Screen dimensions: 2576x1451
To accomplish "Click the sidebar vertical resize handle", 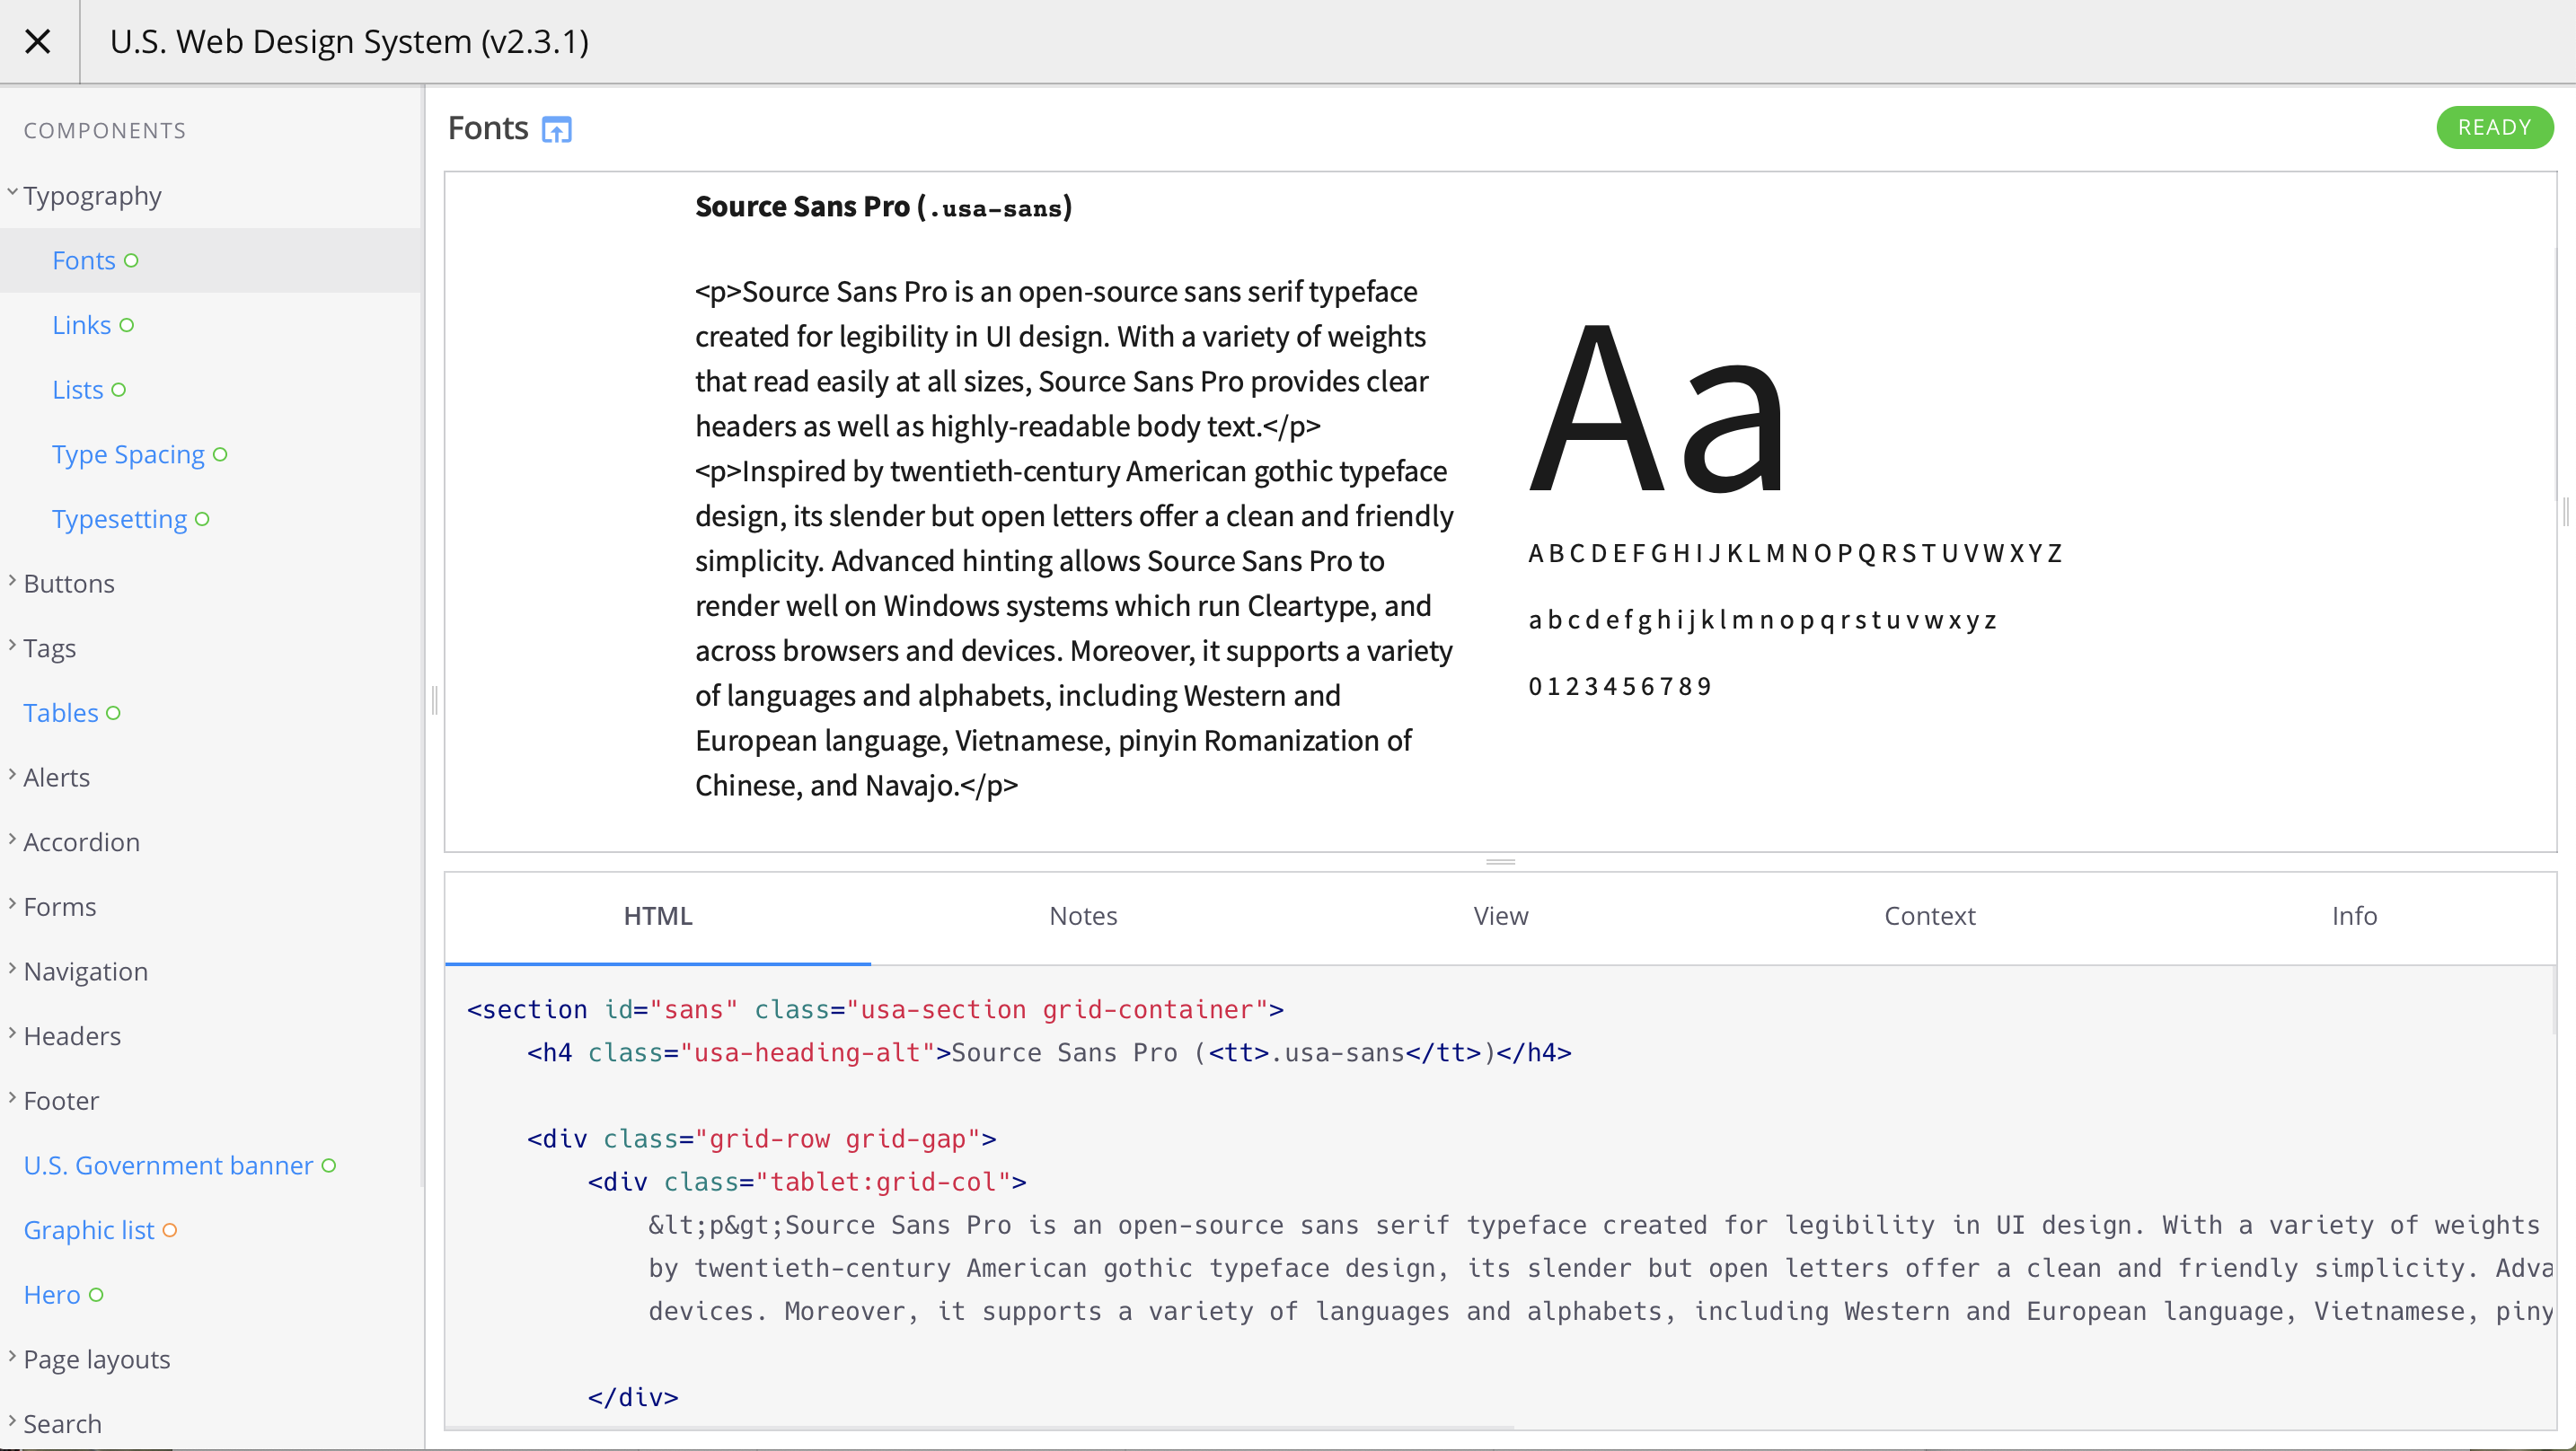I will (434, 699).
